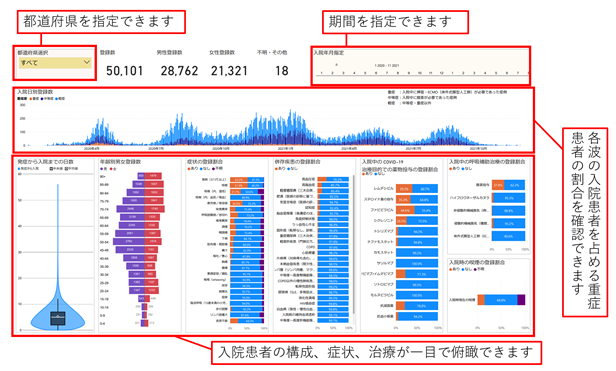Click the 入院時の喫煙の登録割合 chart title
The height and width of the screenshot is (371, 616).
[477, 262]
